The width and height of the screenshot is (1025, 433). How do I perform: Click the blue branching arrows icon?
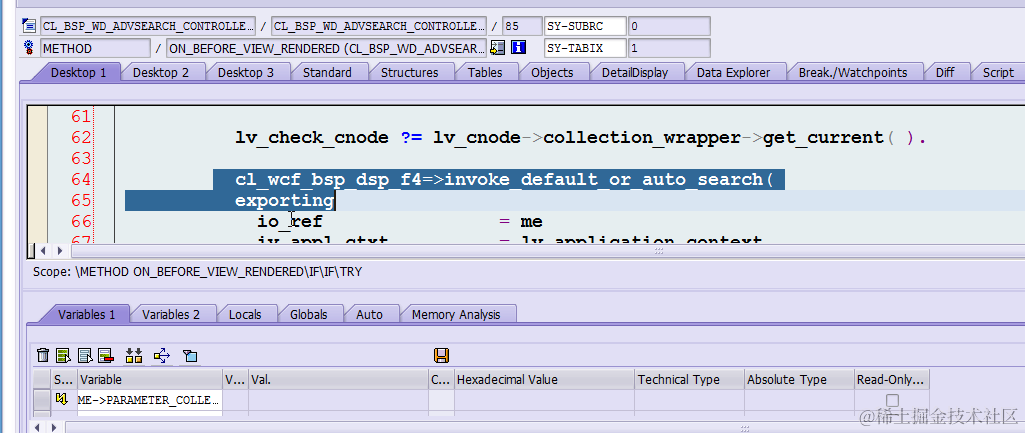pyautogui.click(x=162, y=356)
